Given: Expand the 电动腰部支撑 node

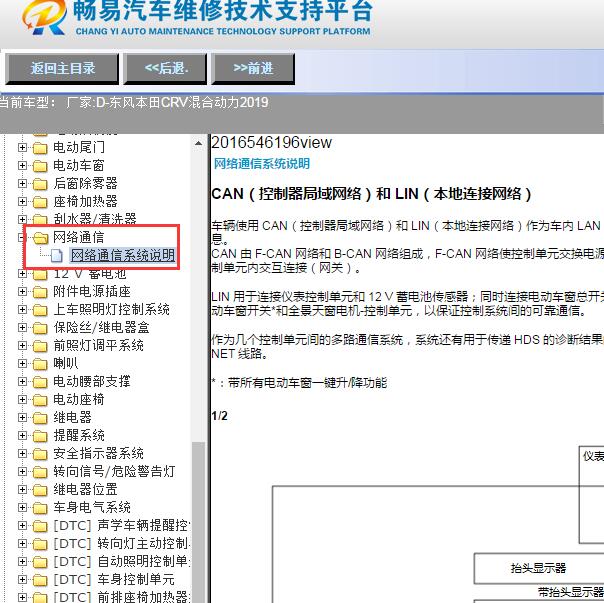Looking at the screenshot, I should coord(22,381).
